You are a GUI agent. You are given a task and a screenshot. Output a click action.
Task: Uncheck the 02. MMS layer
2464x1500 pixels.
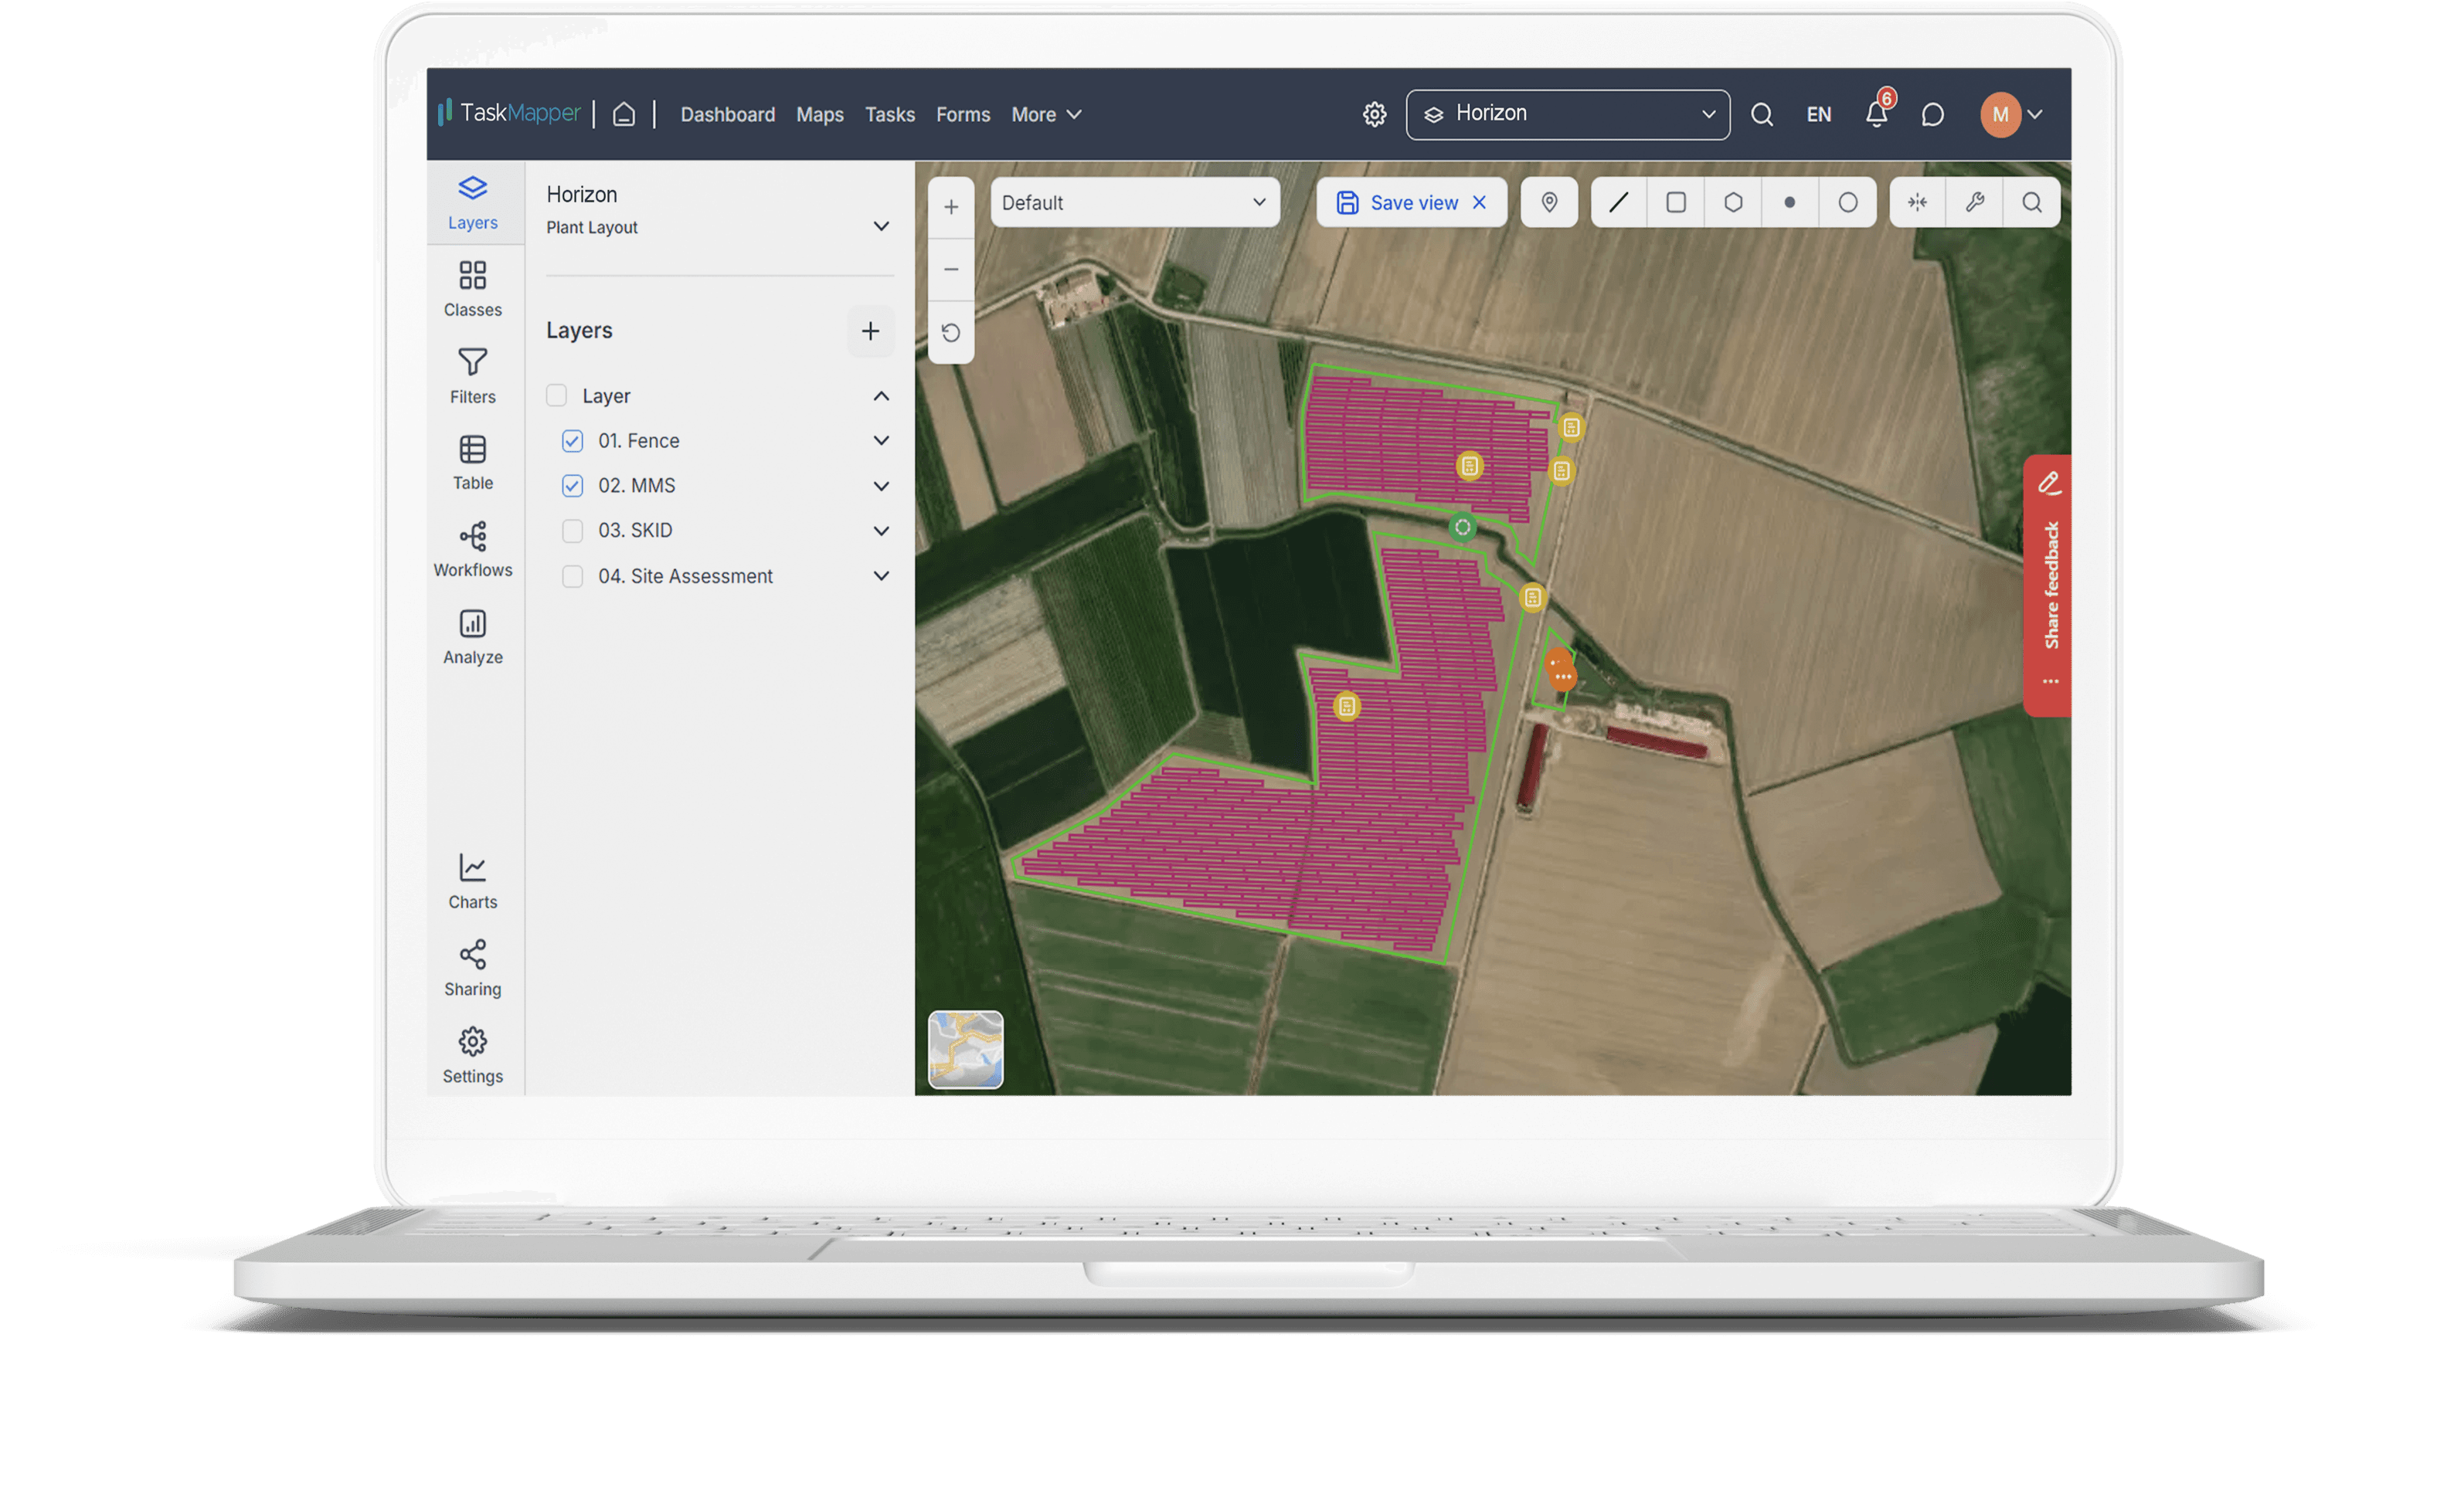pyautogui.click(x=572, y=485)
